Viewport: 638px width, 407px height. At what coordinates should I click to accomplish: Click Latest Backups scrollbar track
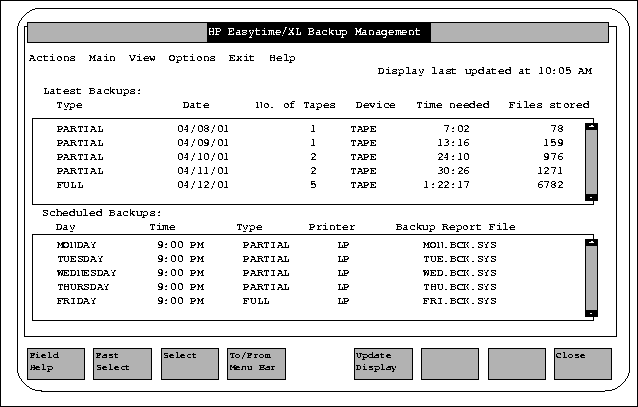pos(591,162)
